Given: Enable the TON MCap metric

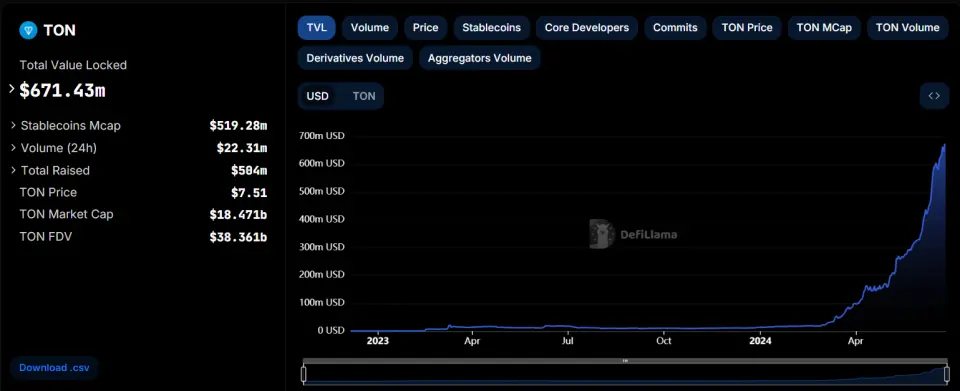Looking at the screenshot, I should tap(824, 28).
